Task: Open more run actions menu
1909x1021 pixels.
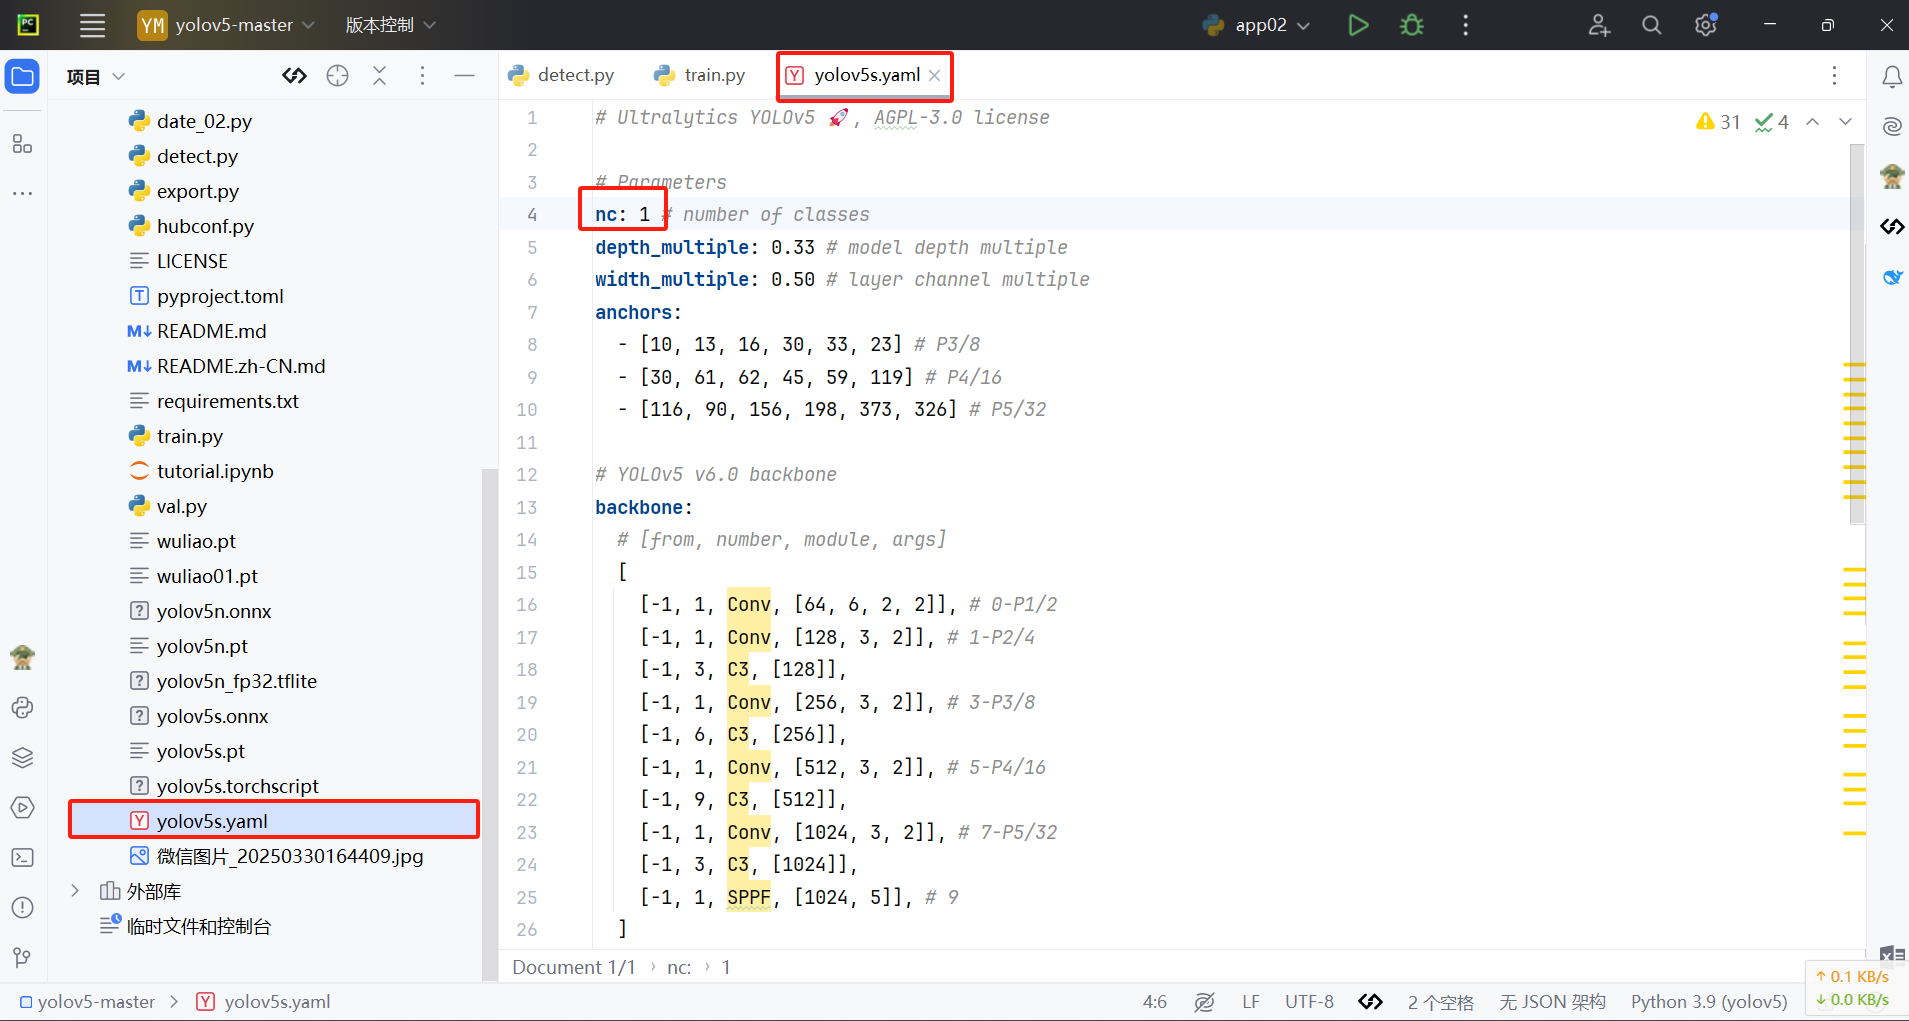Action: pyautogui.click(x=1465, y=25)
